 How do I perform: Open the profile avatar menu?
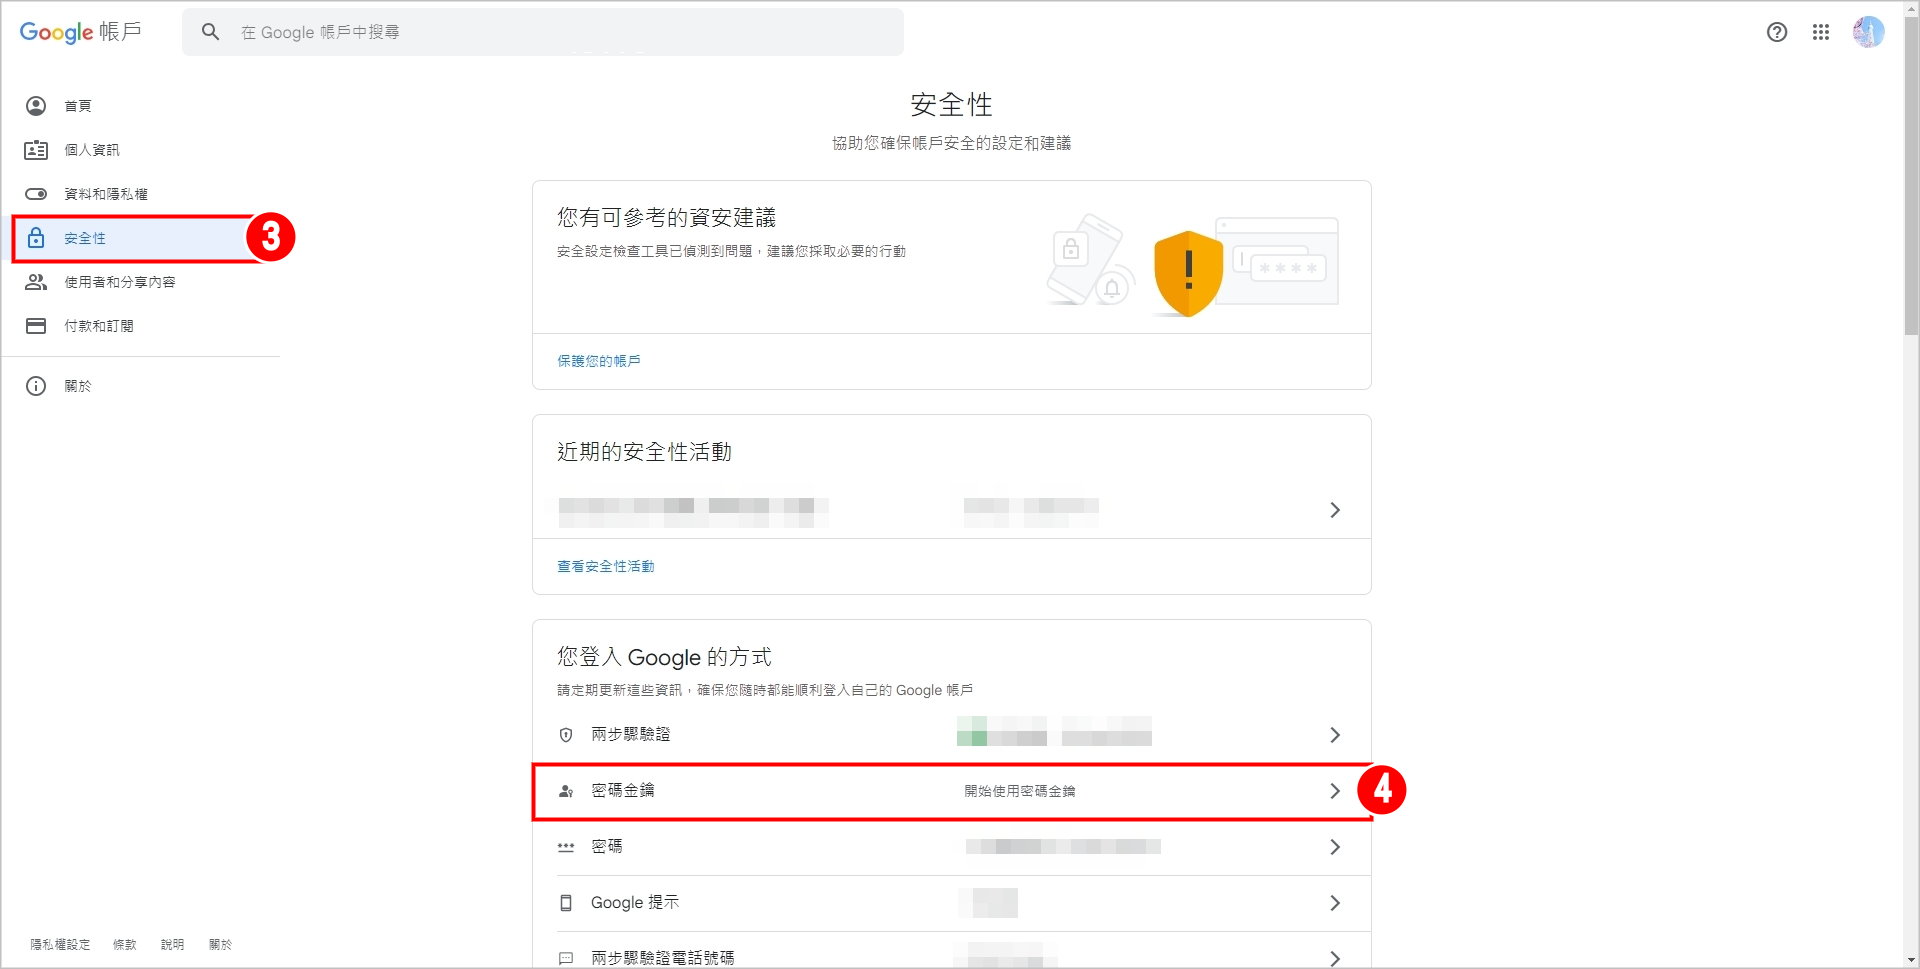coord(1868,32)
